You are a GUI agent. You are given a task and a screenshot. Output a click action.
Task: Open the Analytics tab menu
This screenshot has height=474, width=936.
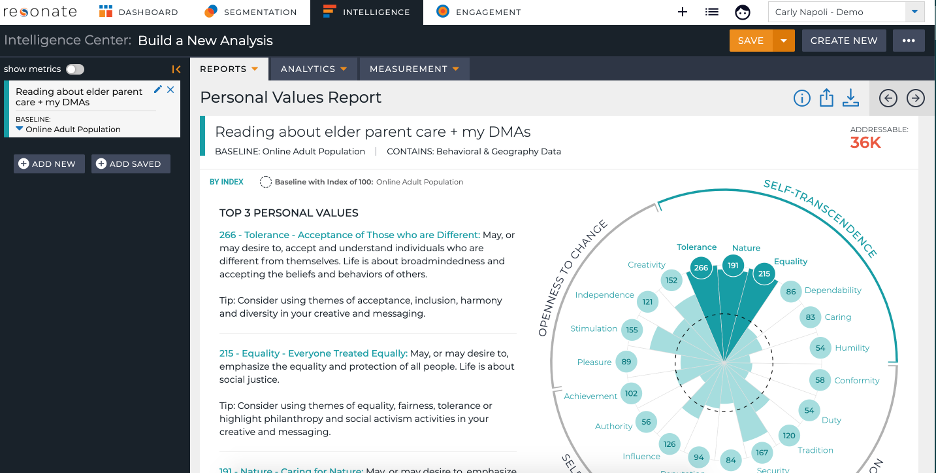(x=313, y=69)
